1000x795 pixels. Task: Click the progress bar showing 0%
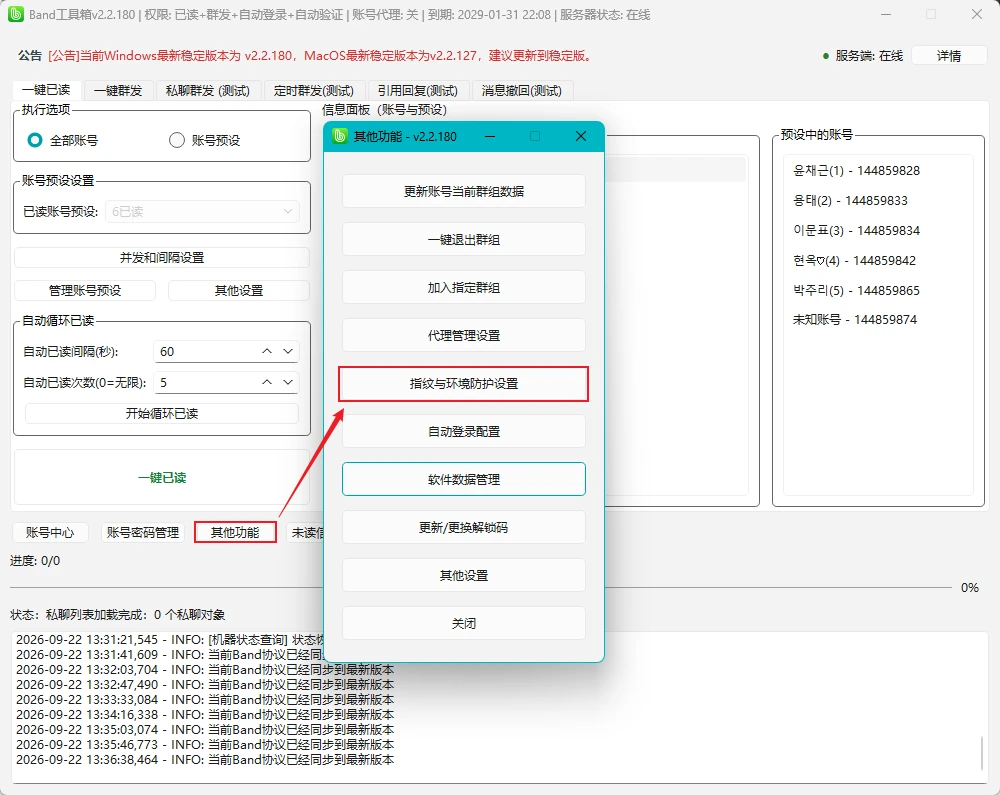(x=482, y=587)
